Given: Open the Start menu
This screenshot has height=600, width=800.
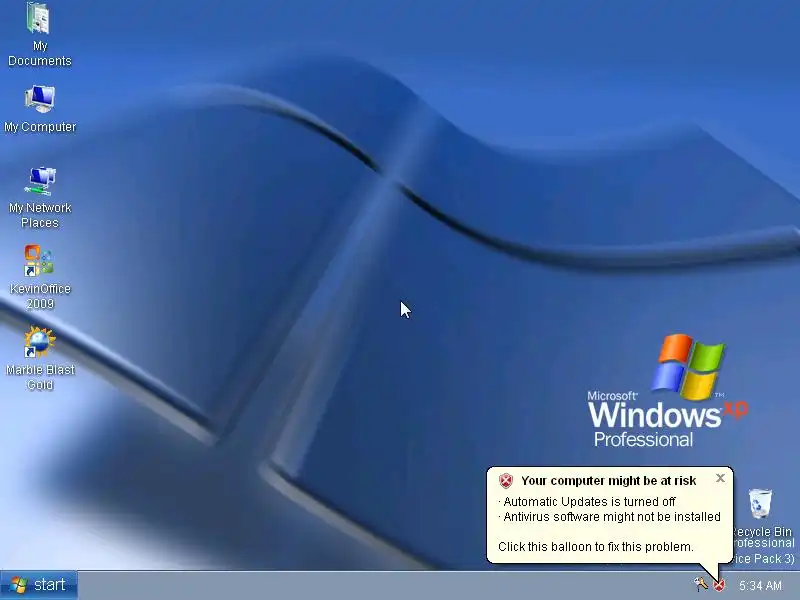Looking at the screenshot, I should coord(39,585).
